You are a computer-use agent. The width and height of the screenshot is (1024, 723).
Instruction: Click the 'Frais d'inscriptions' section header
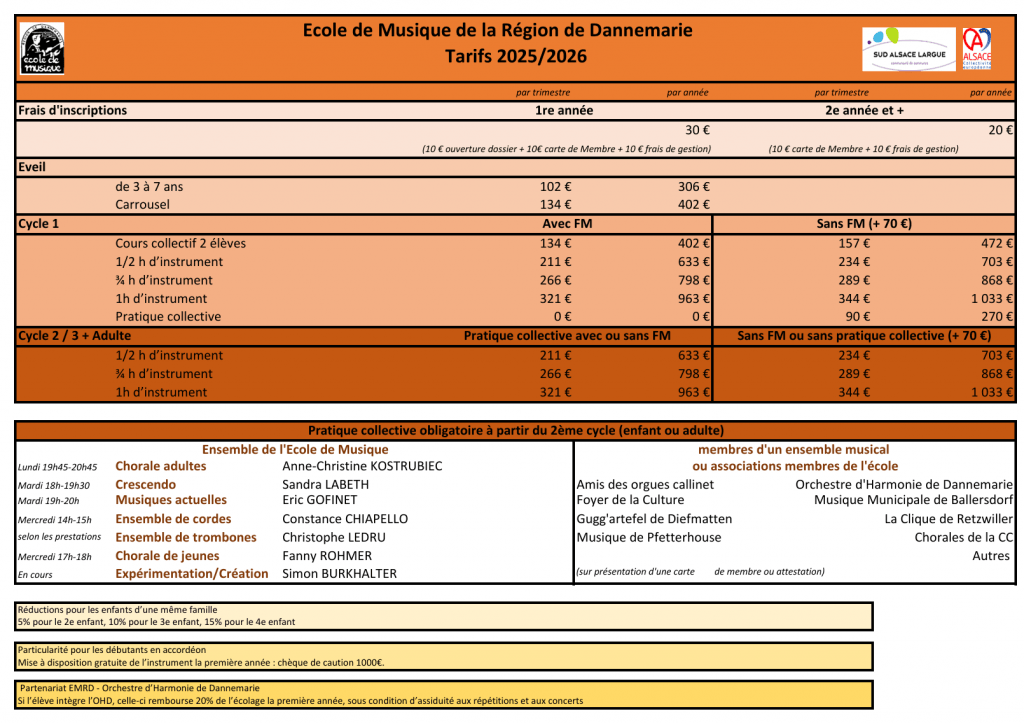click(x=73, y=111)
